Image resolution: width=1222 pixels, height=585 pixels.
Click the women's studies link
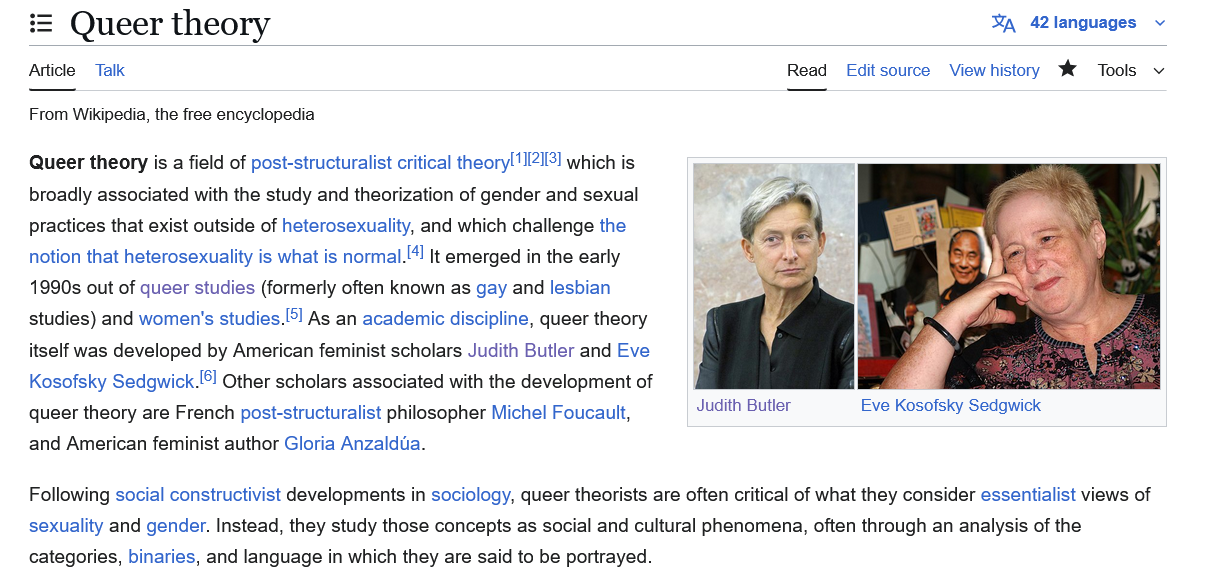click(209, 319)
